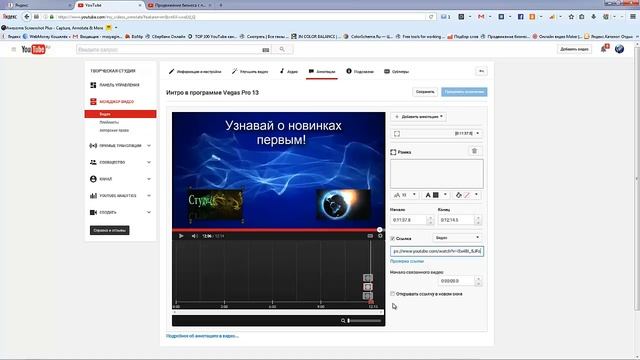Click the link check (Проверка ссылки) link

click(x=407, y=261)
